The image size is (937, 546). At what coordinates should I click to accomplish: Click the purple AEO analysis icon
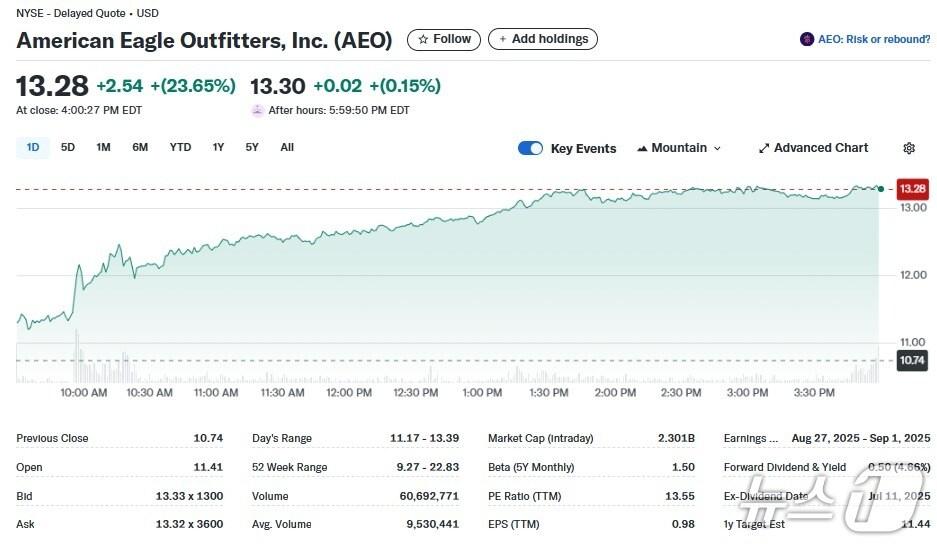point(807,39)
